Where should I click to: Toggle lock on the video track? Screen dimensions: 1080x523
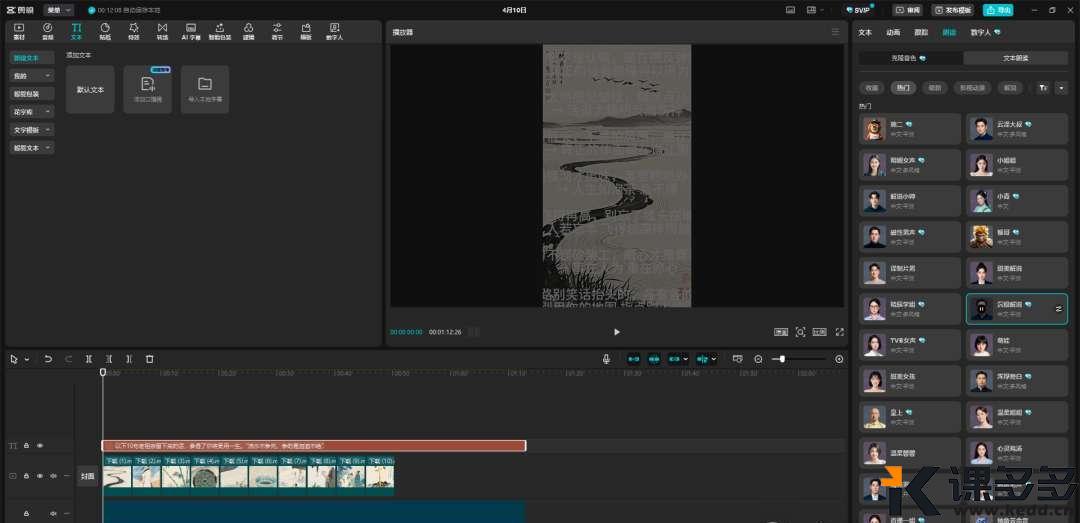click(26, 475)
